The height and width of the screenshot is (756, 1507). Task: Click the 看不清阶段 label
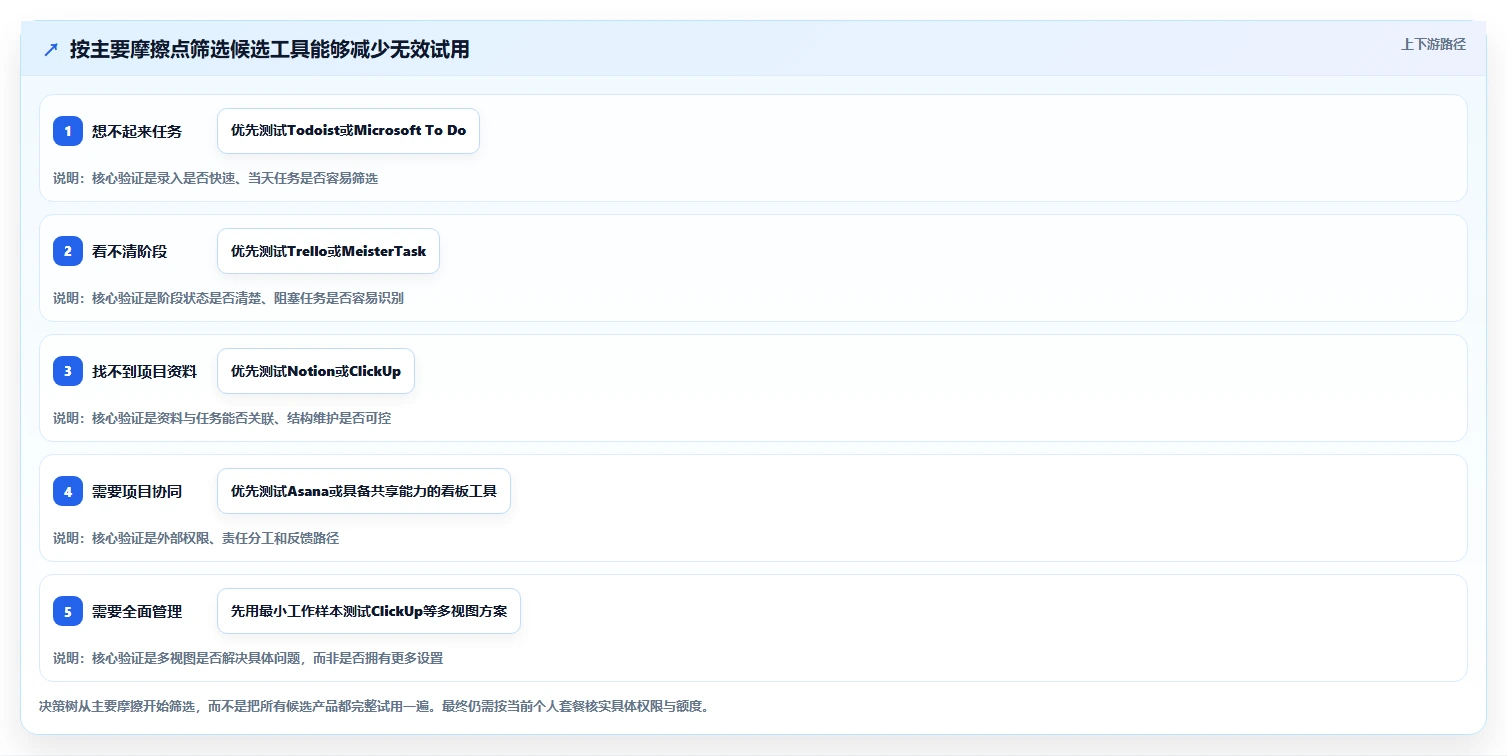129,251
